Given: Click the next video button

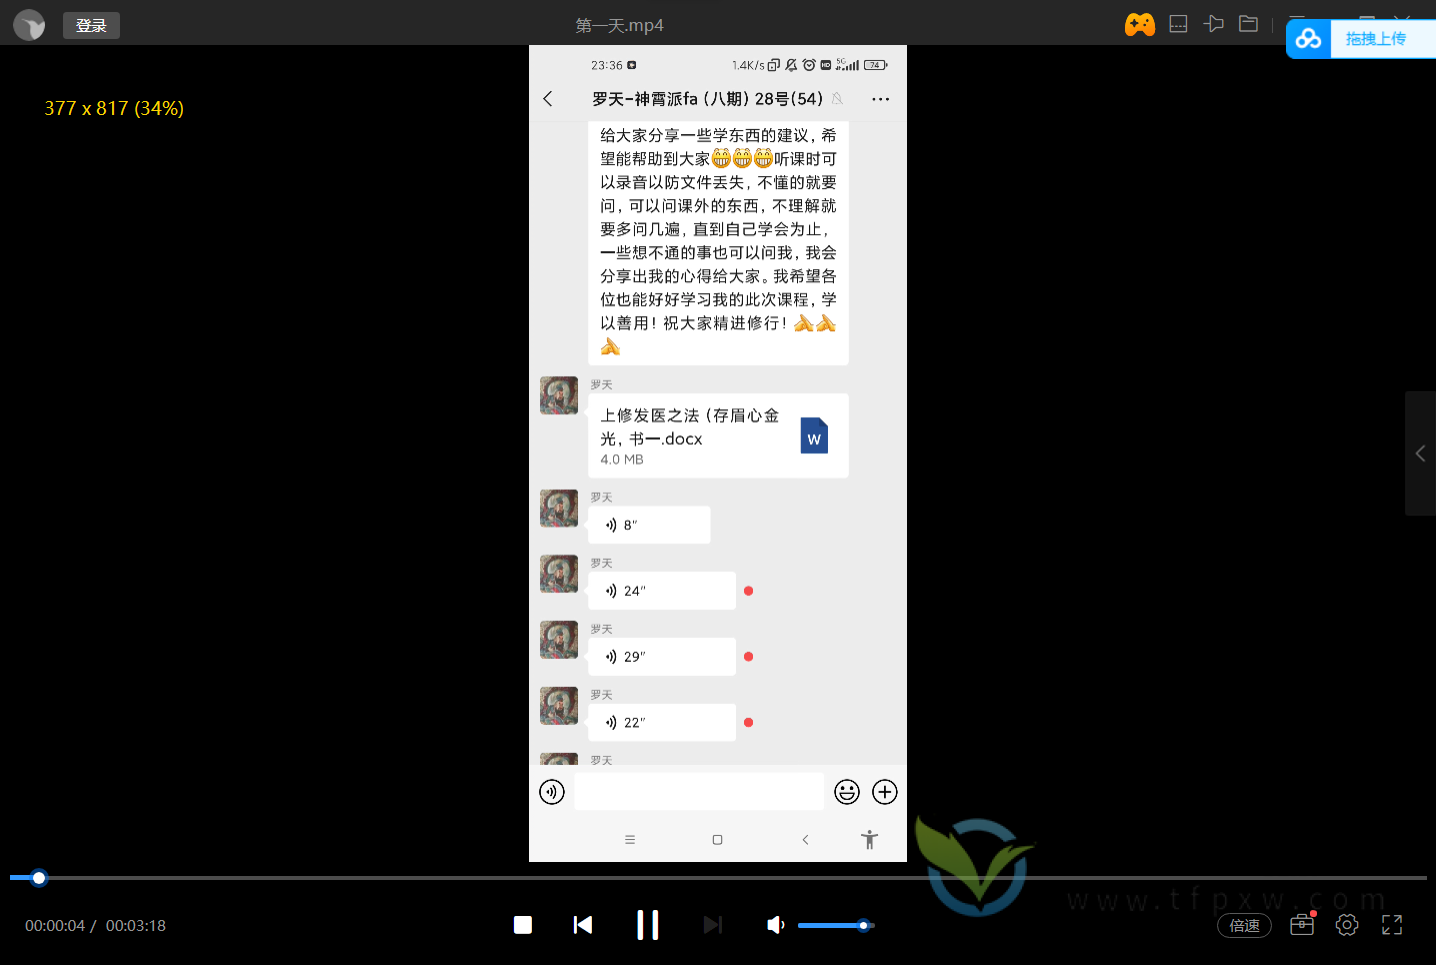Looking at the screenshot, I should 712,925.
